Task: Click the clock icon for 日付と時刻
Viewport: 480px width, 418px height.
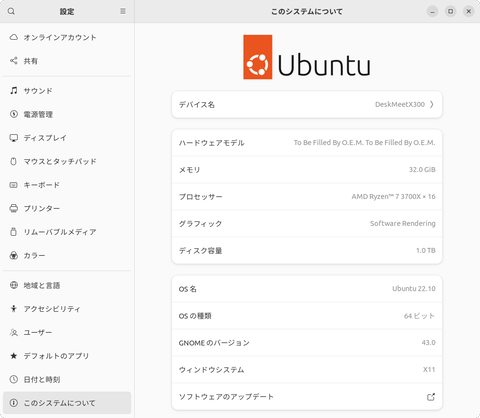Action: 13,379
